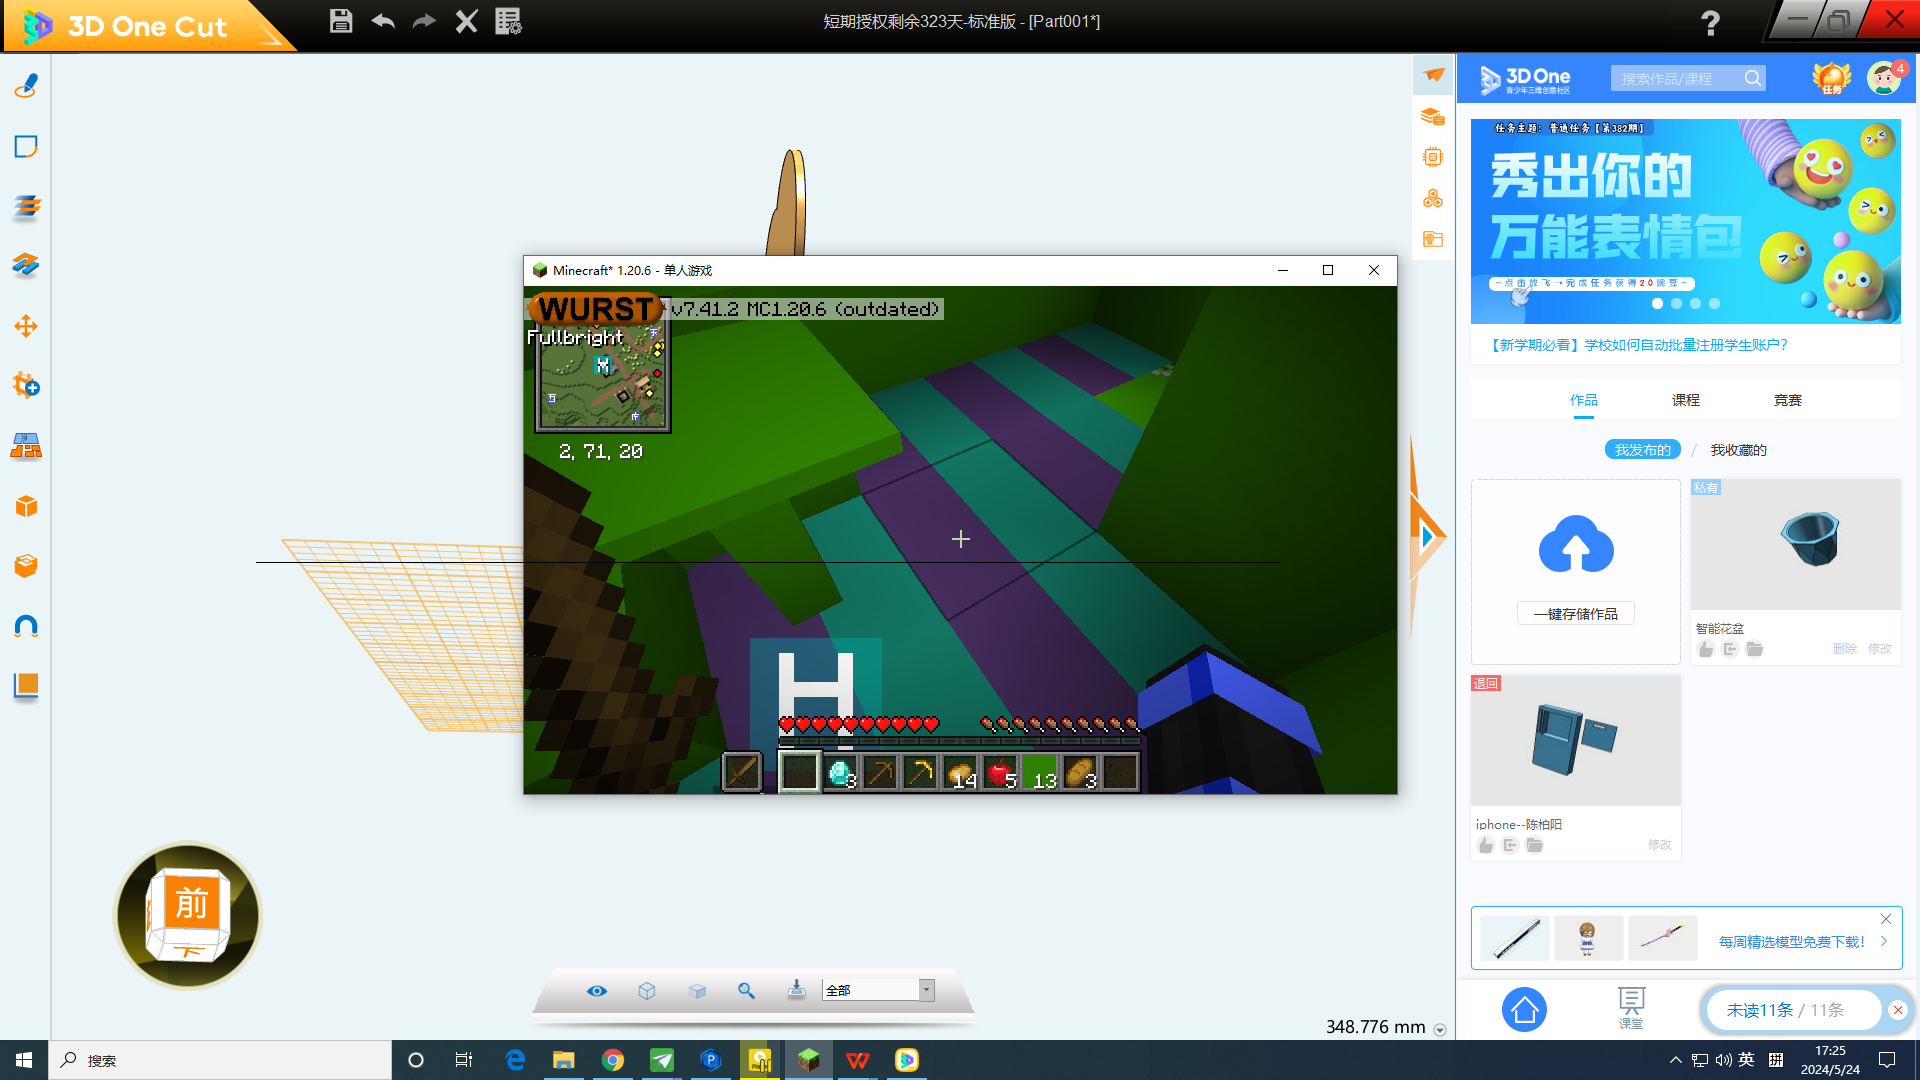Switch to the 课程 tab

[1685, 400]
